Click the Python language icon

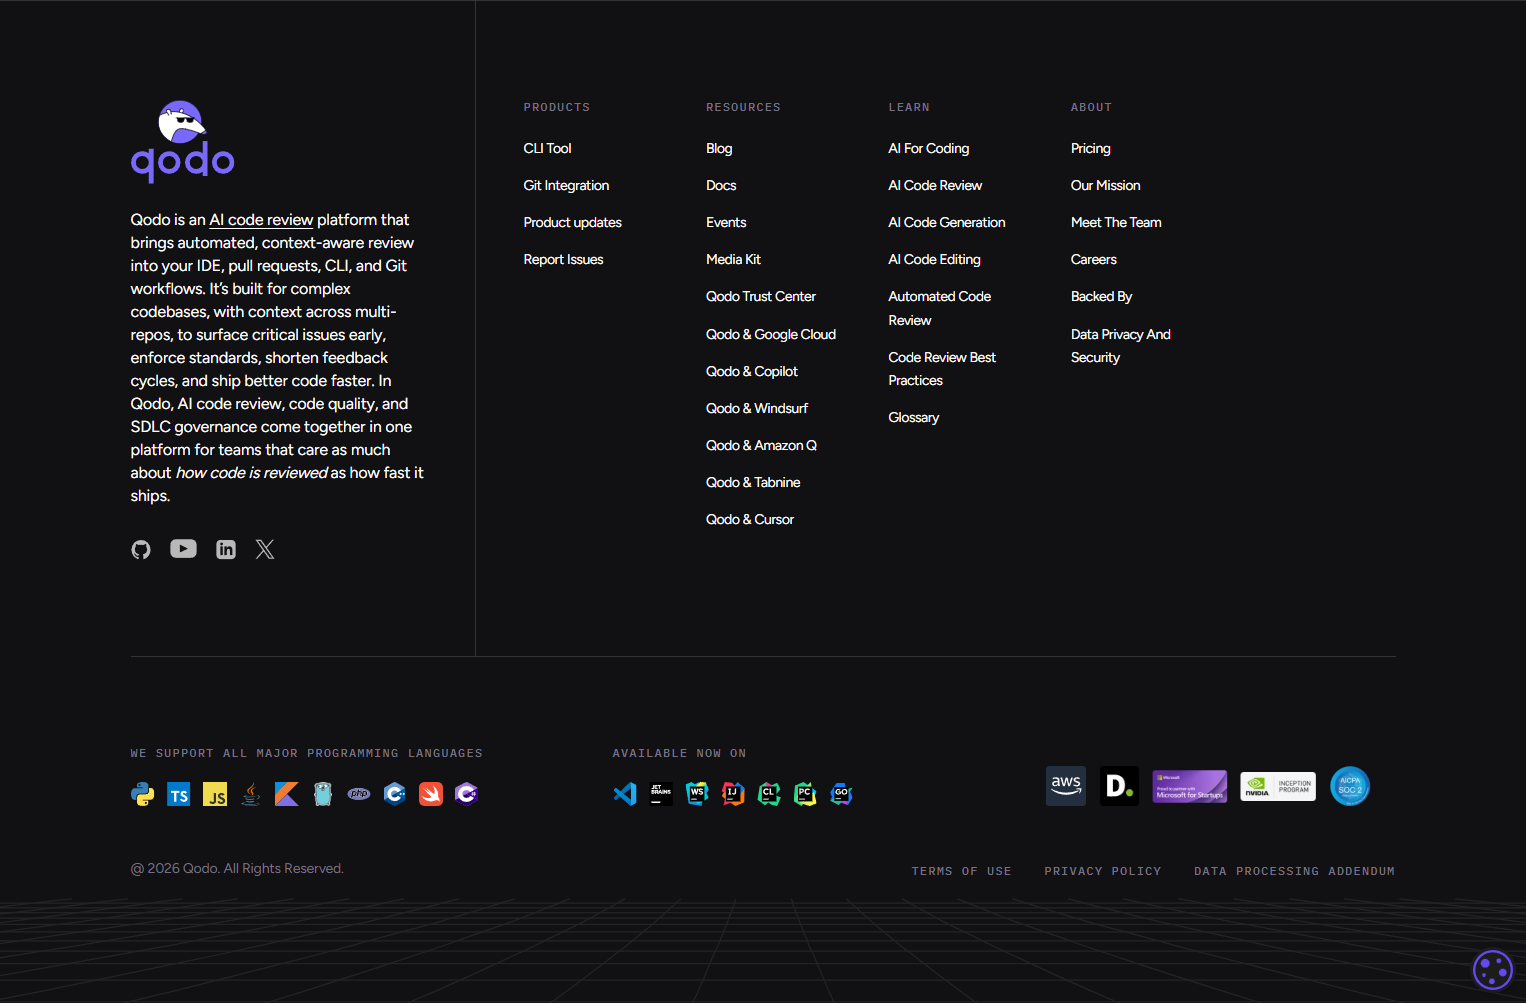[143, 794]
